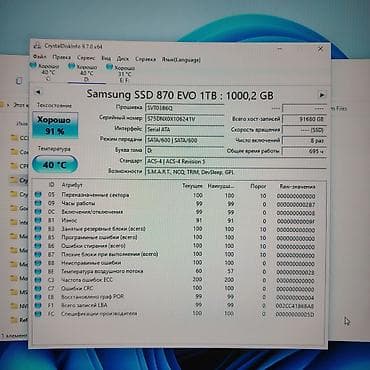Click the CrystalDiskInfo title bar app icon

(x=37, y=45)
